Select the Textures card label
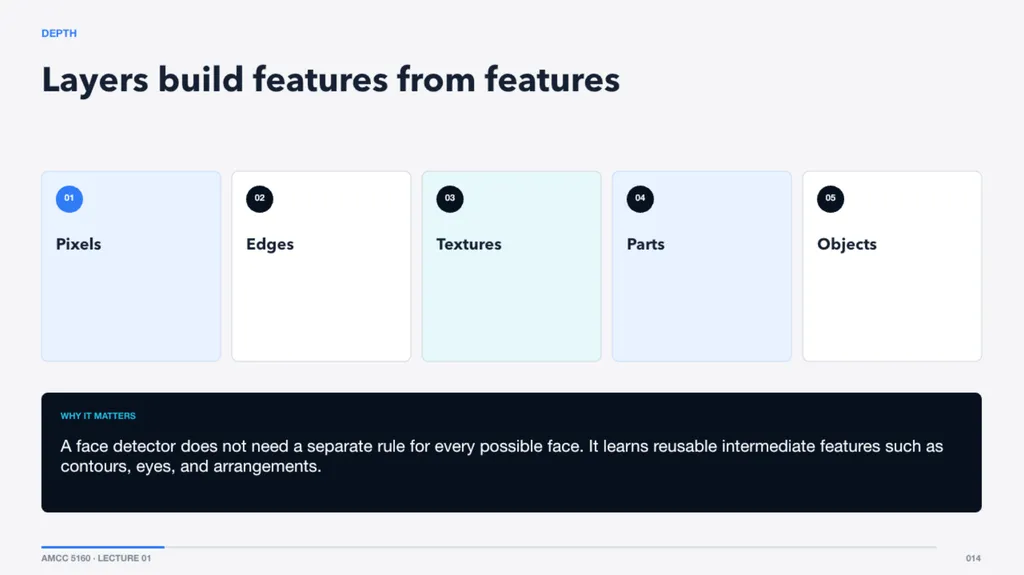This screenshot has width=1024, height=575. coord(469,244)
